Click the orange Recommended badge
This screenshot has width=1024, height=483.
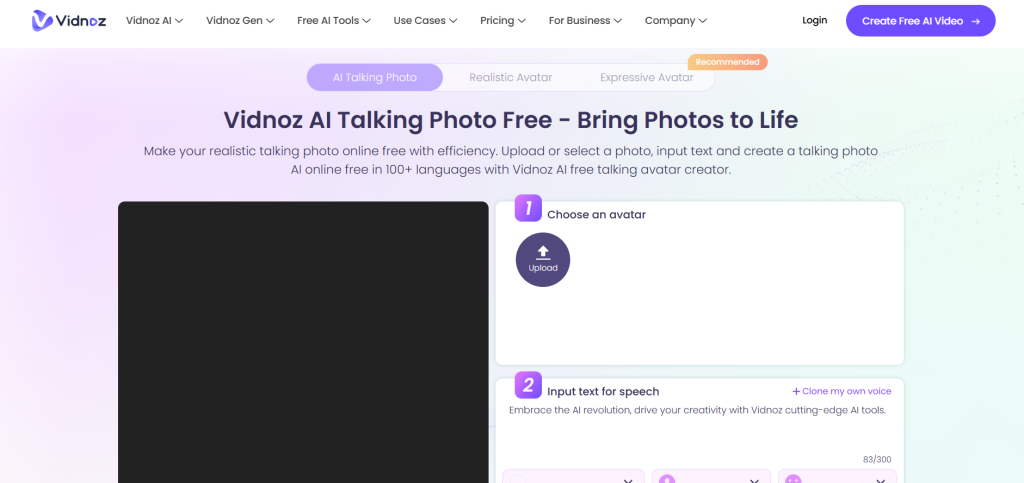(x=727, y=62)
